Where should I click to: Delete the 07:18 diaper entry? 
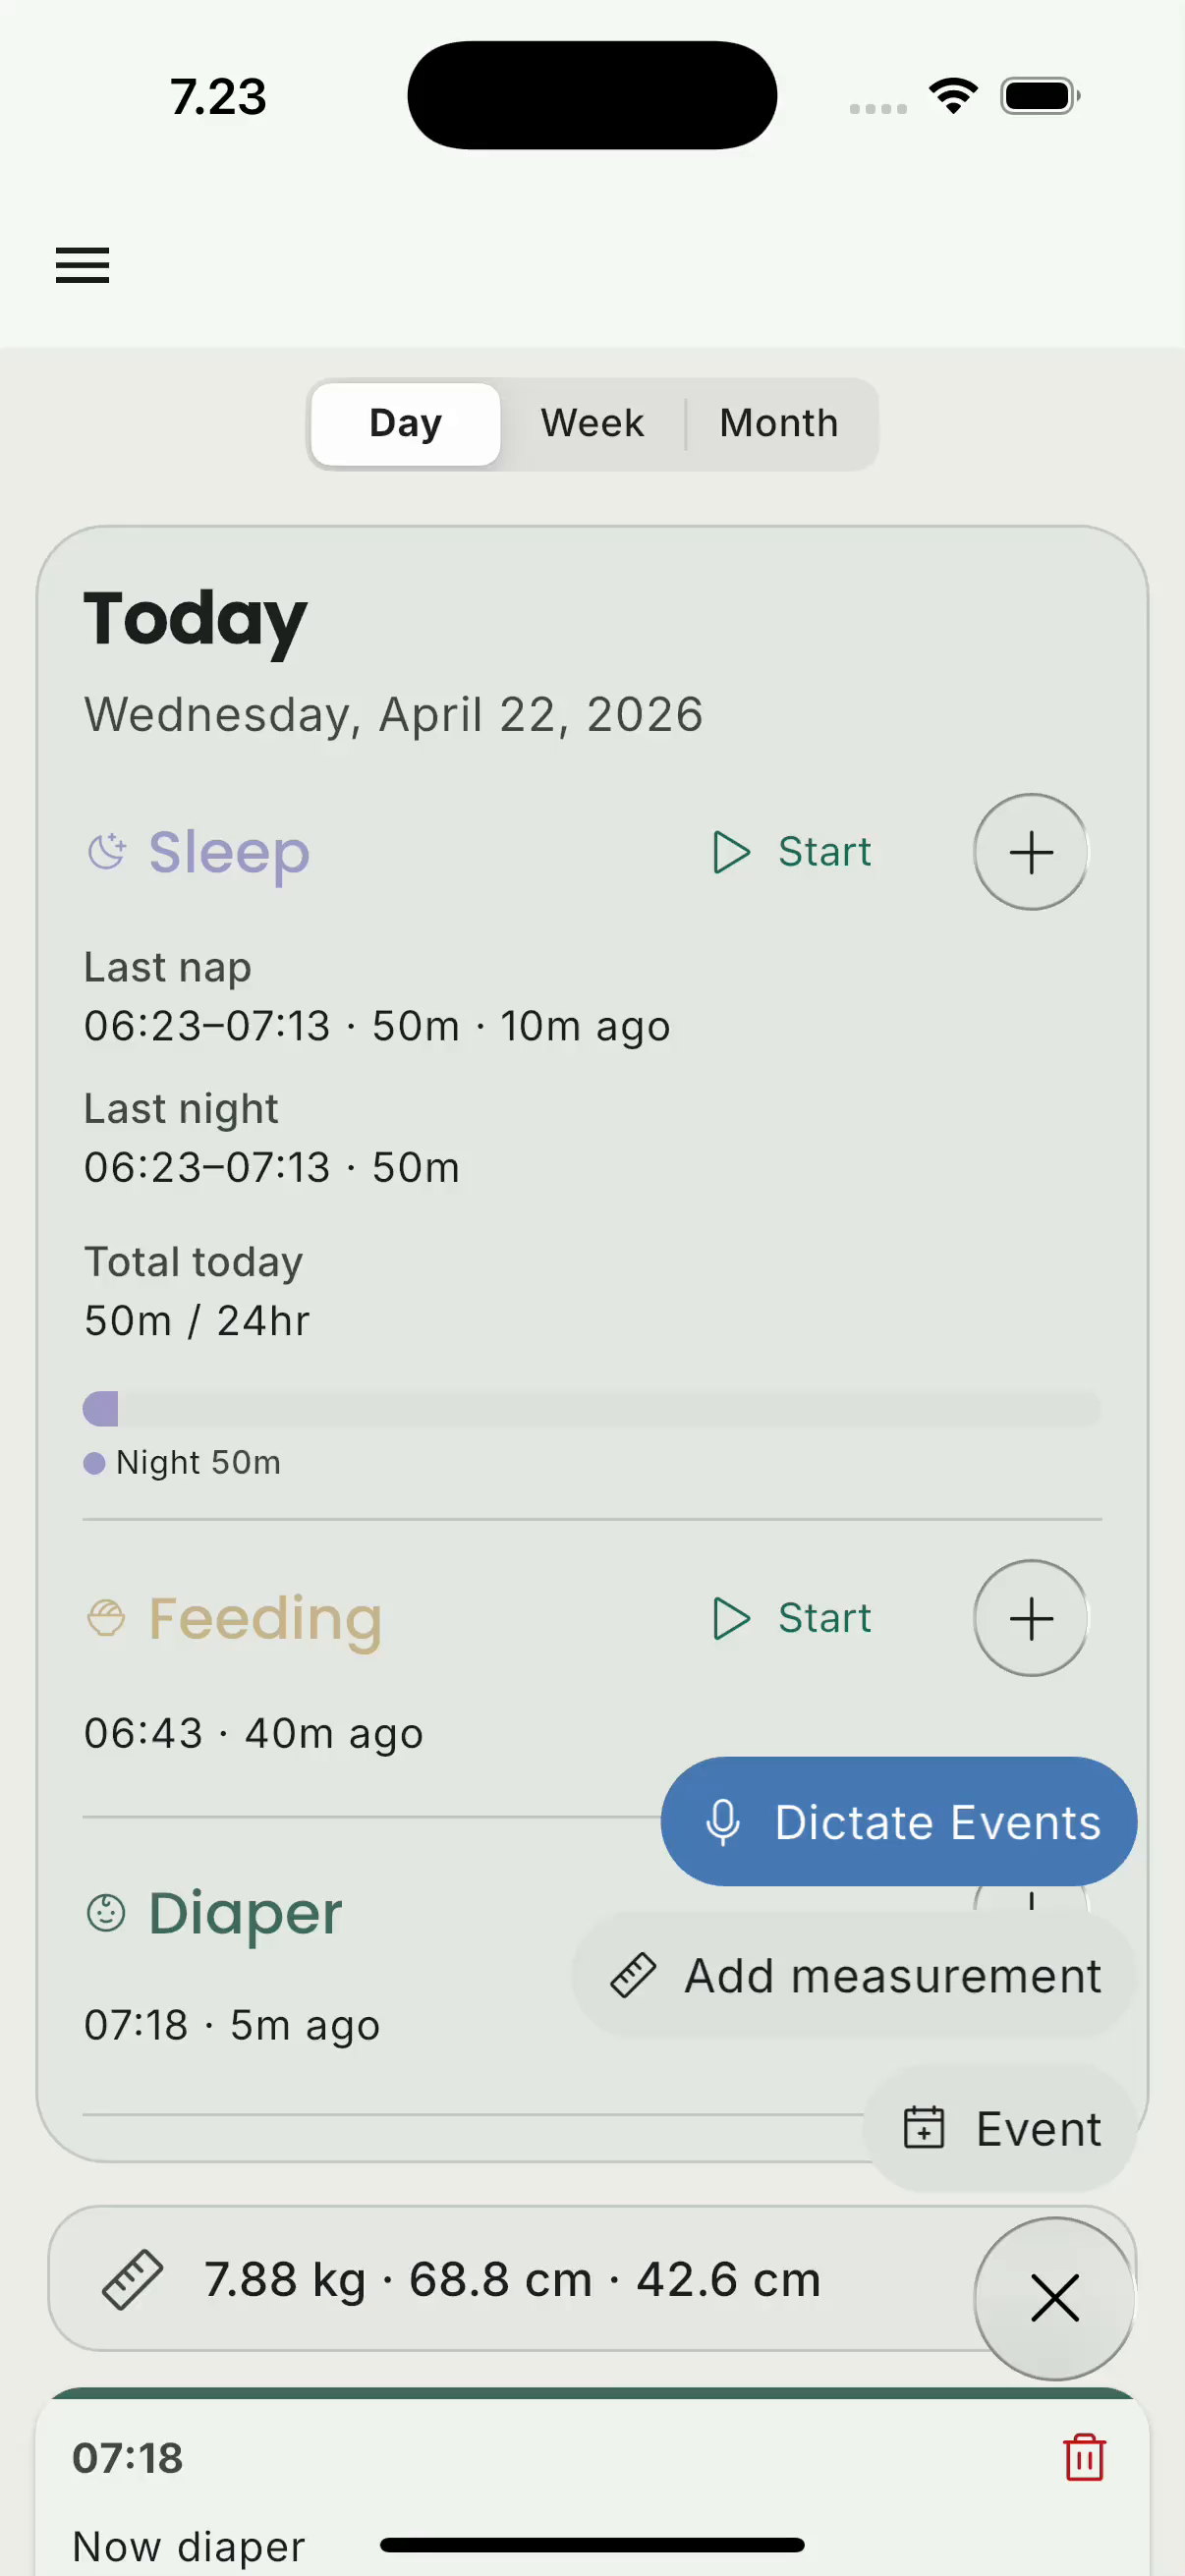tap(1084, 2457)
